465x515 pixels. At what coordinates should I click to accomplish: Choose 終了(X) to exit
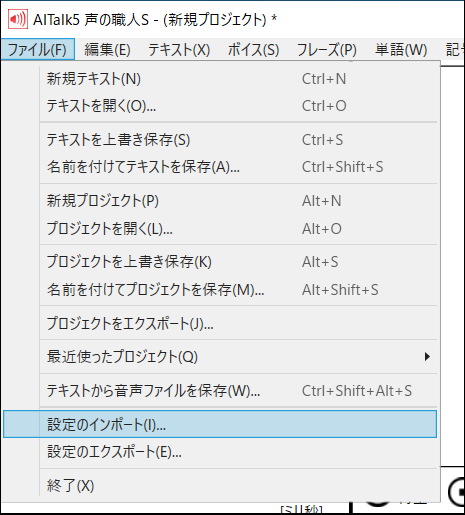[x=220, y=486]
